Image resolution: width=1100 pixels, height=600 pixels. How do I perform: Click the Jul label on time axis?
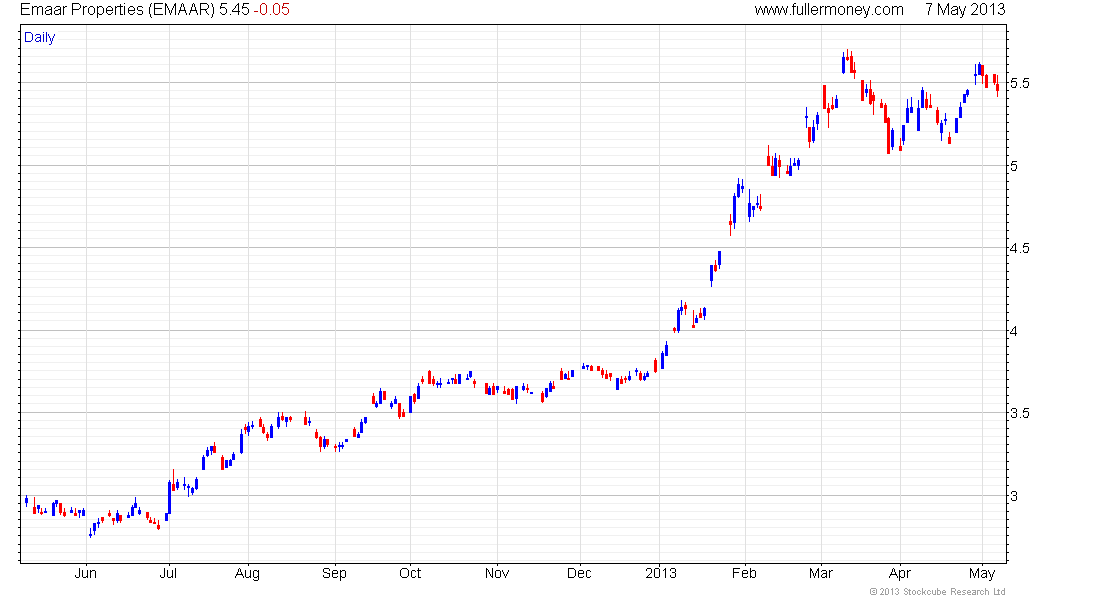pos(168,573)
